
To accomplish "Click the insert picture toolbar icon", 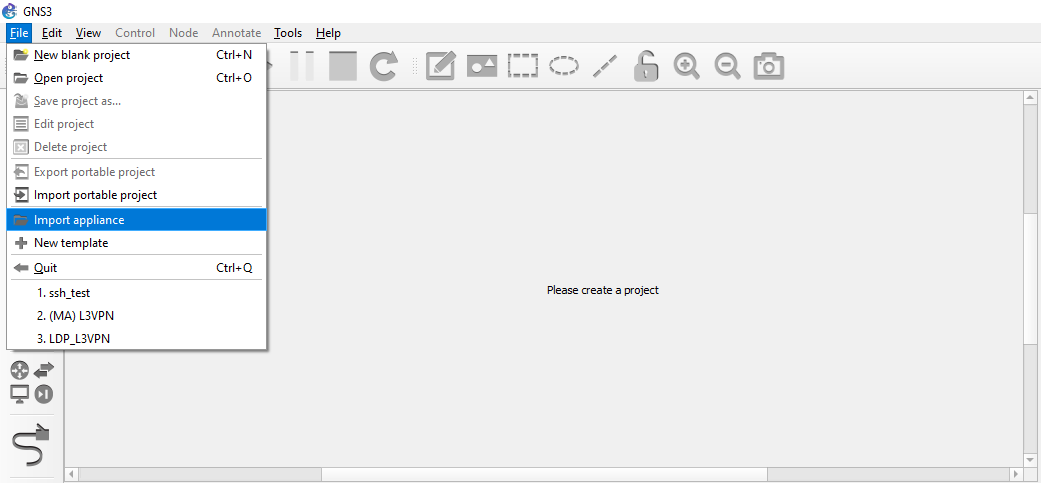I will [x=482, y=66].
